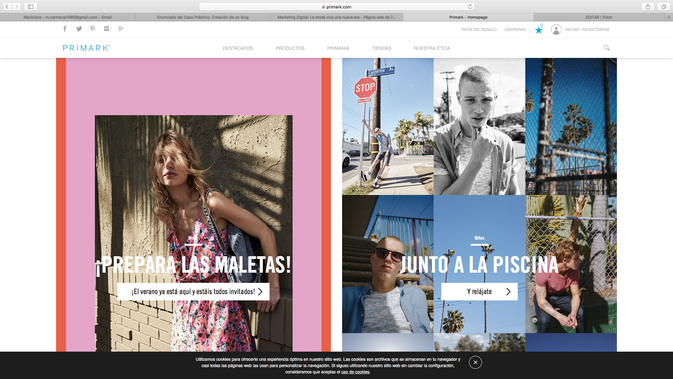Open the uso de cookies link
Viewport: 673px width, 379px height.
(x=355, y=372)
